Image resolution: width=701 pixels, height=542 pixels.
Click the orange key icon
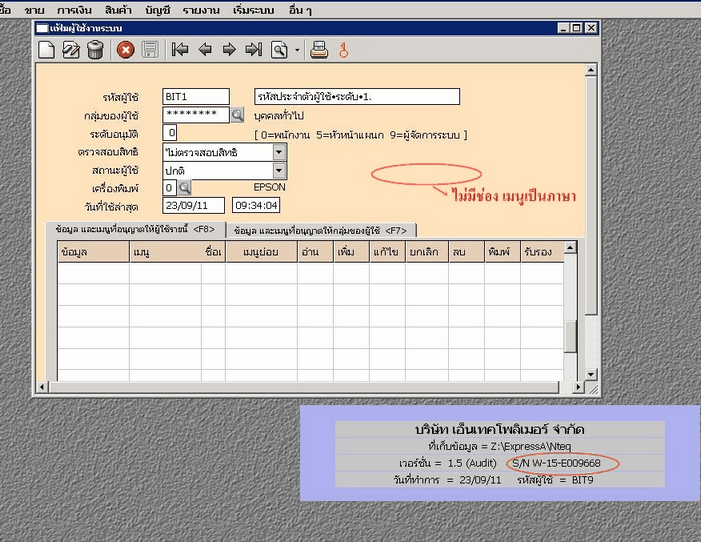(343, 49)
